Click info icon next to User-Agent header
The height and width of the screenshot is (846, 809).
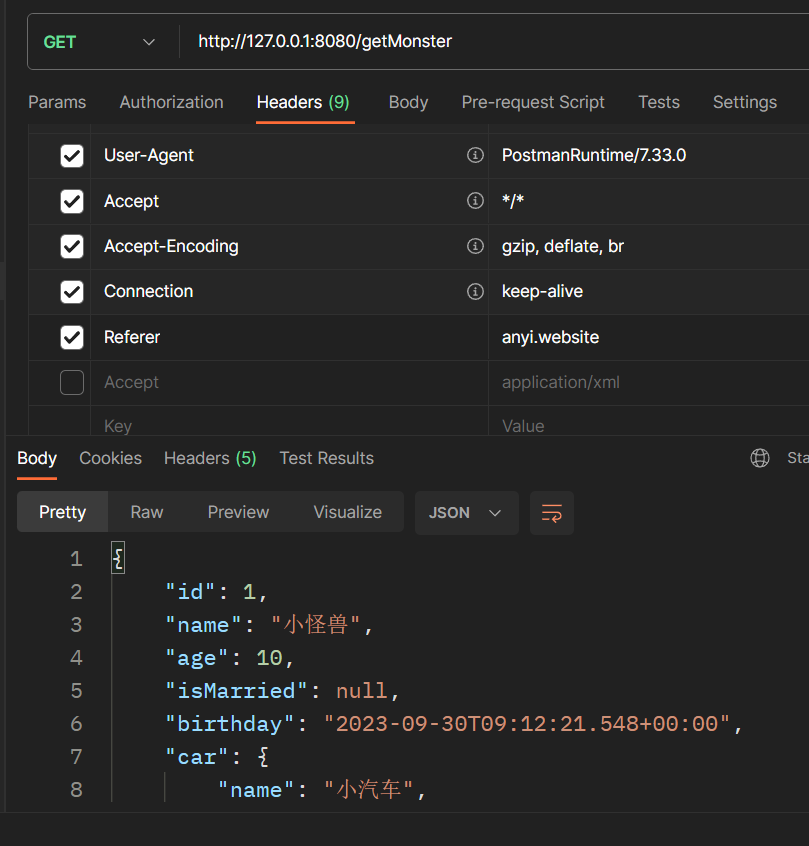tap(475, 156)
